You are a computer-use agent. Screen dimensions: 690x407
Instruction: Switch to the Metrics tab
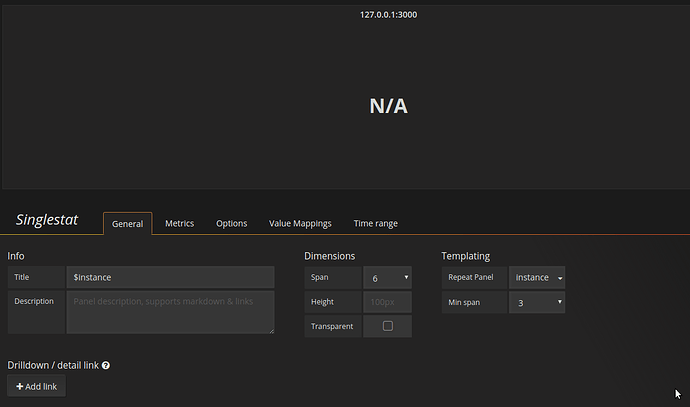pyautogui.click(x=179, y=224)
